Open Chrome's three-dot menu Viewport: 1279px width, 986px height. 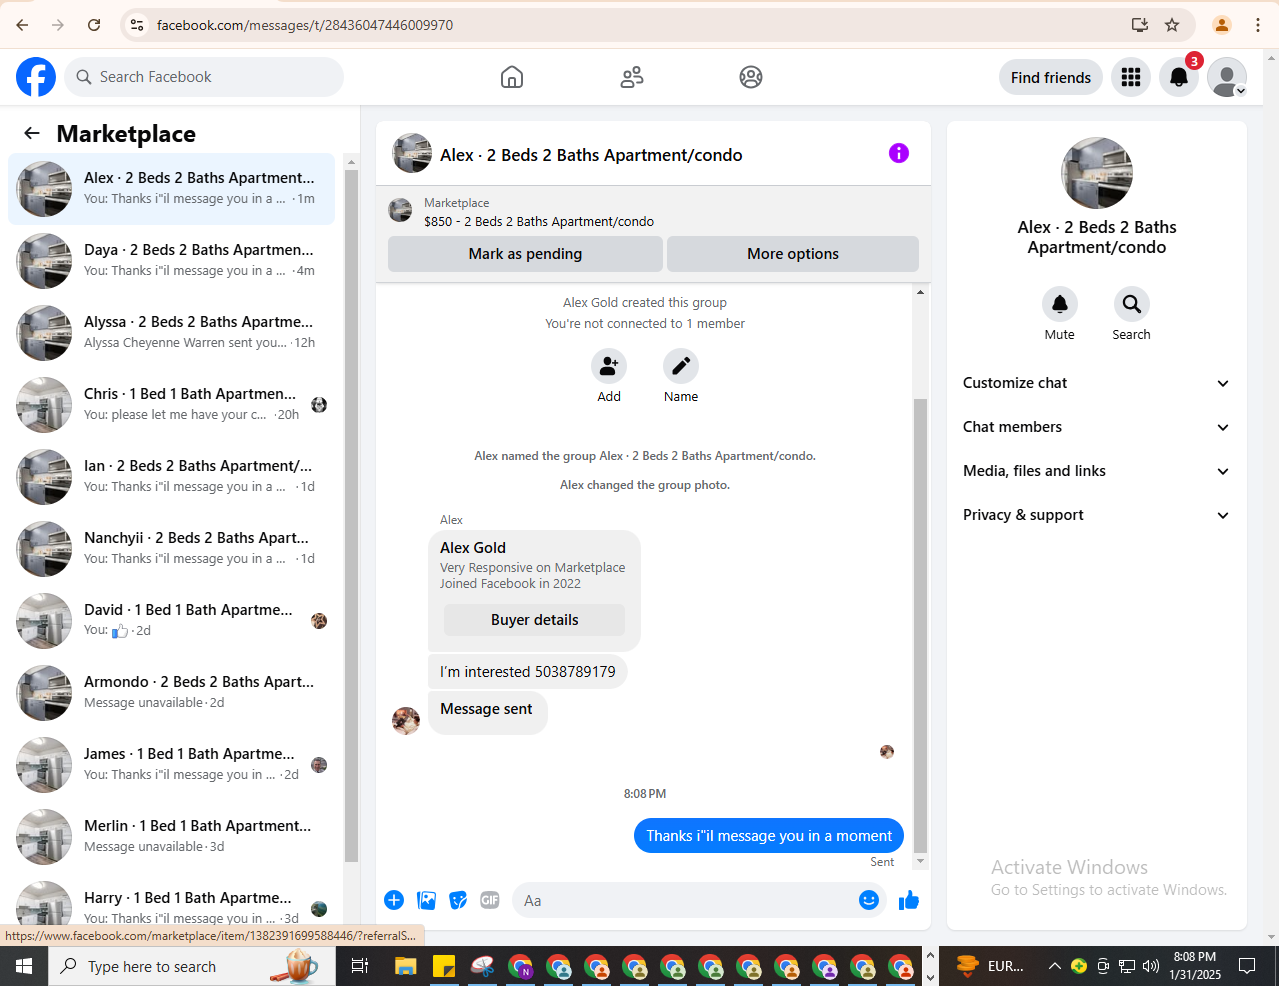(1258, 25)
